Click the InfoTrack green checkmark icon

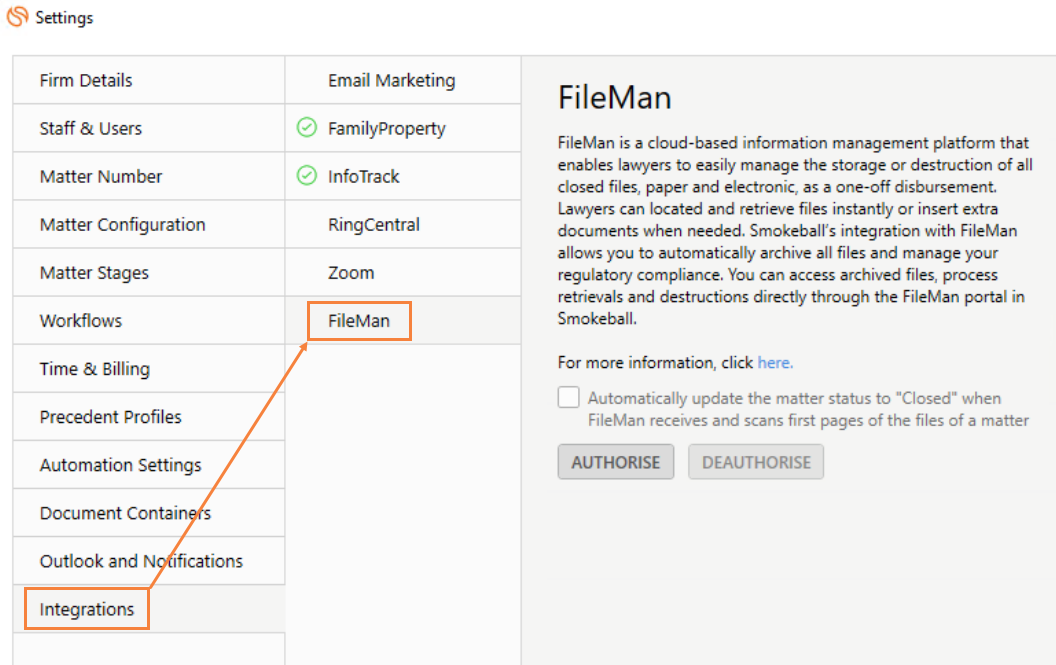[306, 175]
